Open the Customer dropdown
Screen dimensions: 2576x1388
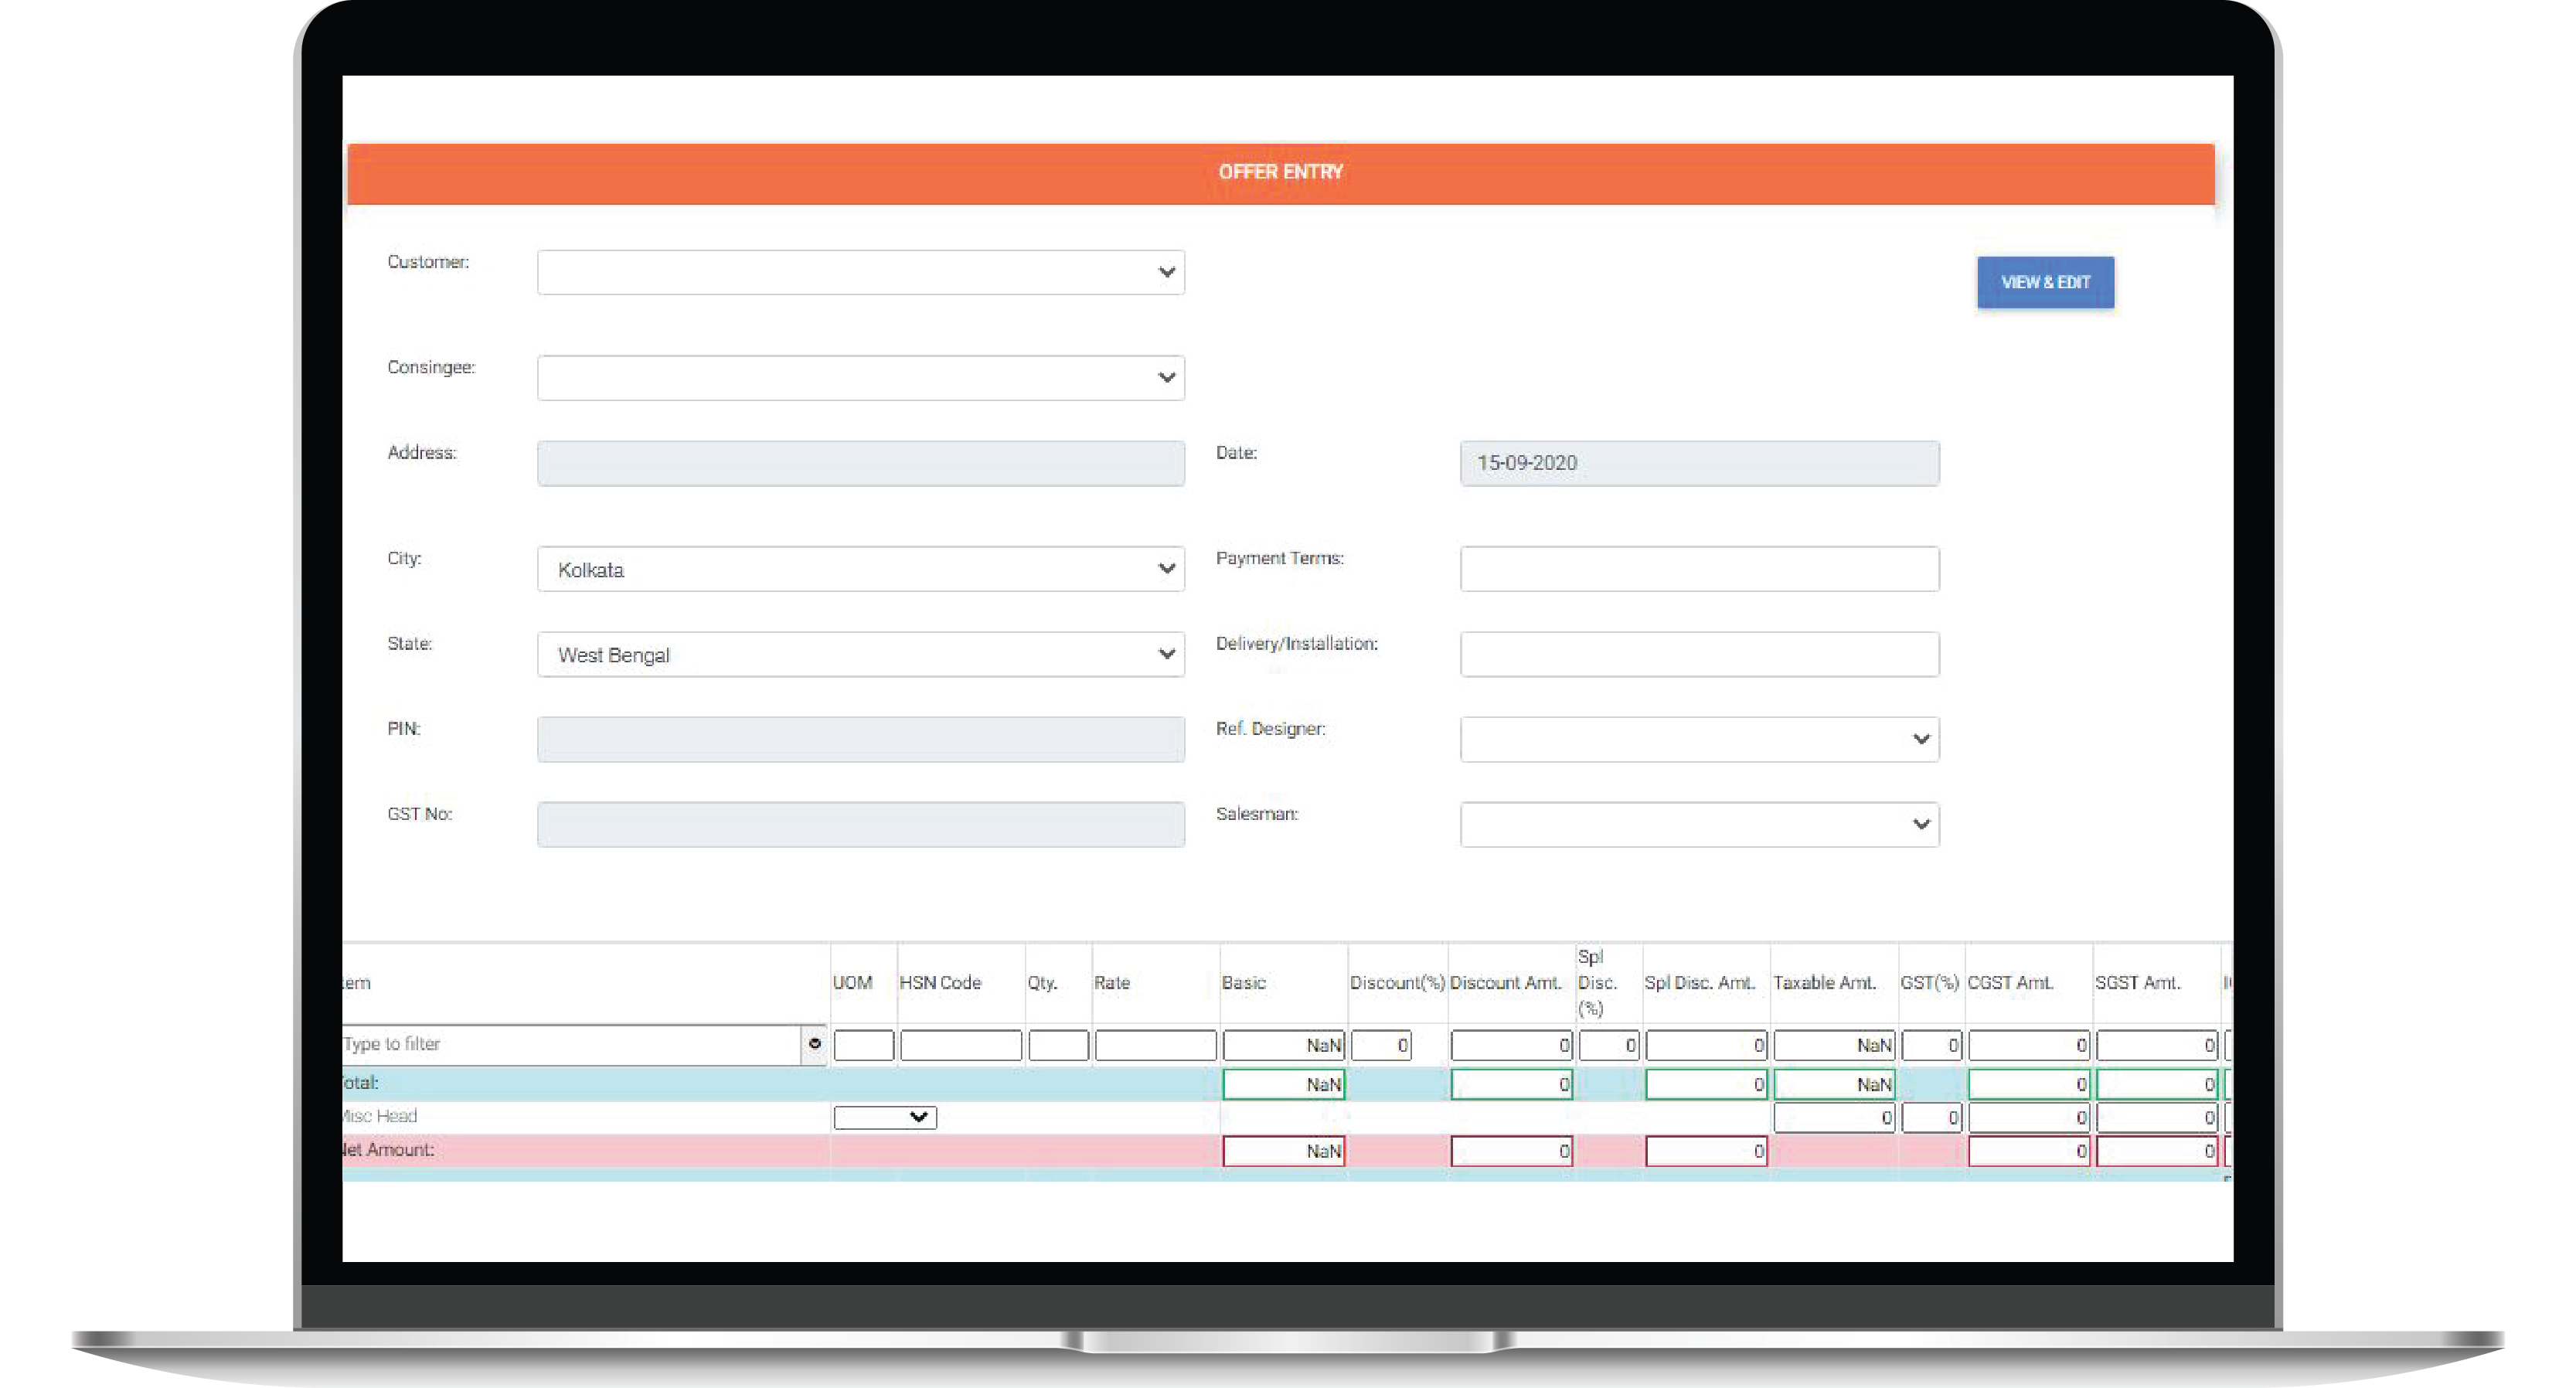coord(860,272)
